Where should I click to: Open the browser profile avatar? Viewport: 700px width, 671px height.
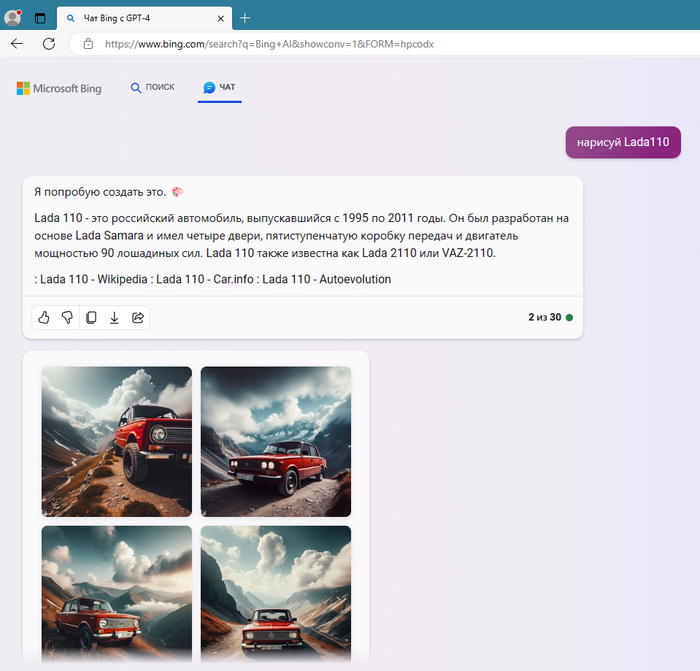tap(12, 18)
